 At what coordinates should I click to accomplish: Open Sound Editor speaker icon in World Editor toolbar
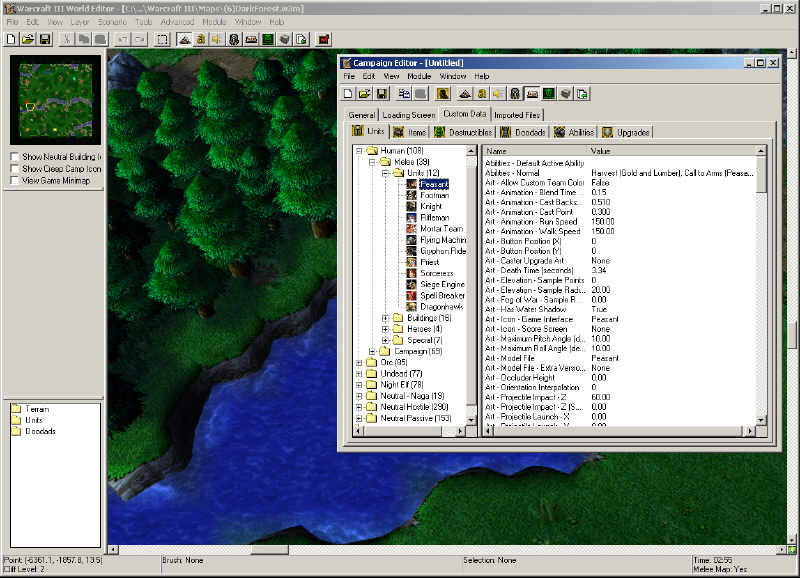pos(217,39)
